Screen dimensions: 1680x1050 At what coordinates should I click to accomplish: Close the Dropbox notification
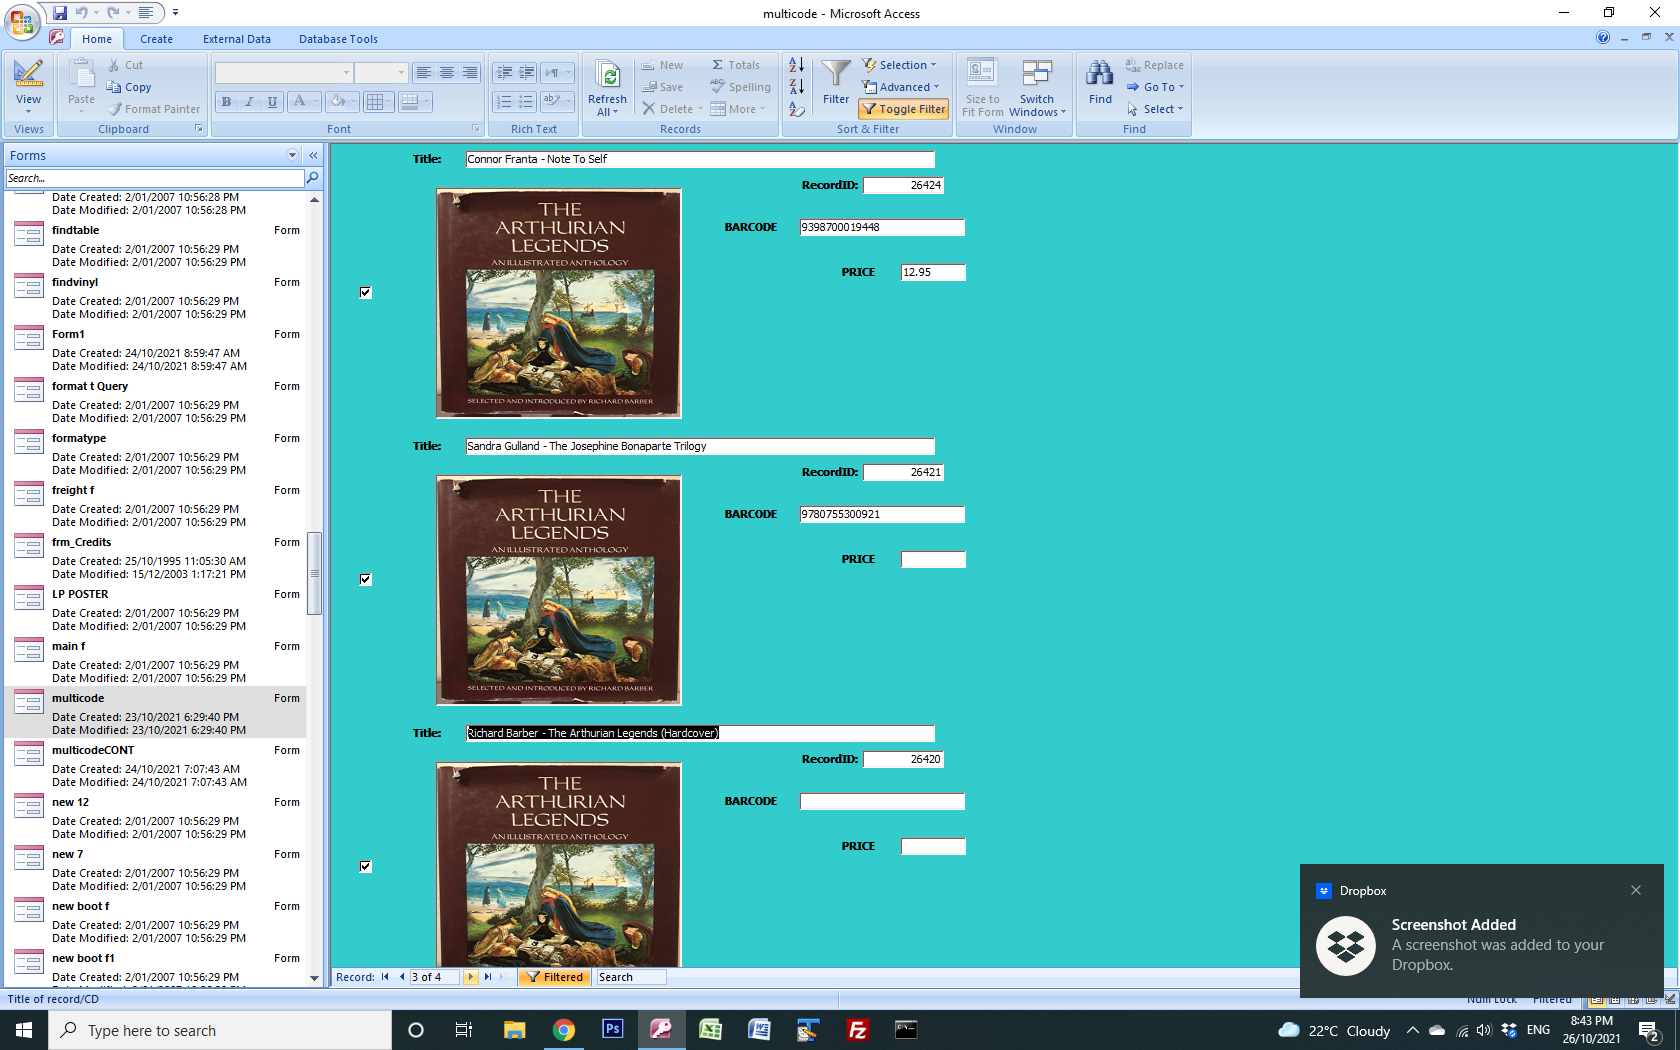click(x=1636, y=890)
